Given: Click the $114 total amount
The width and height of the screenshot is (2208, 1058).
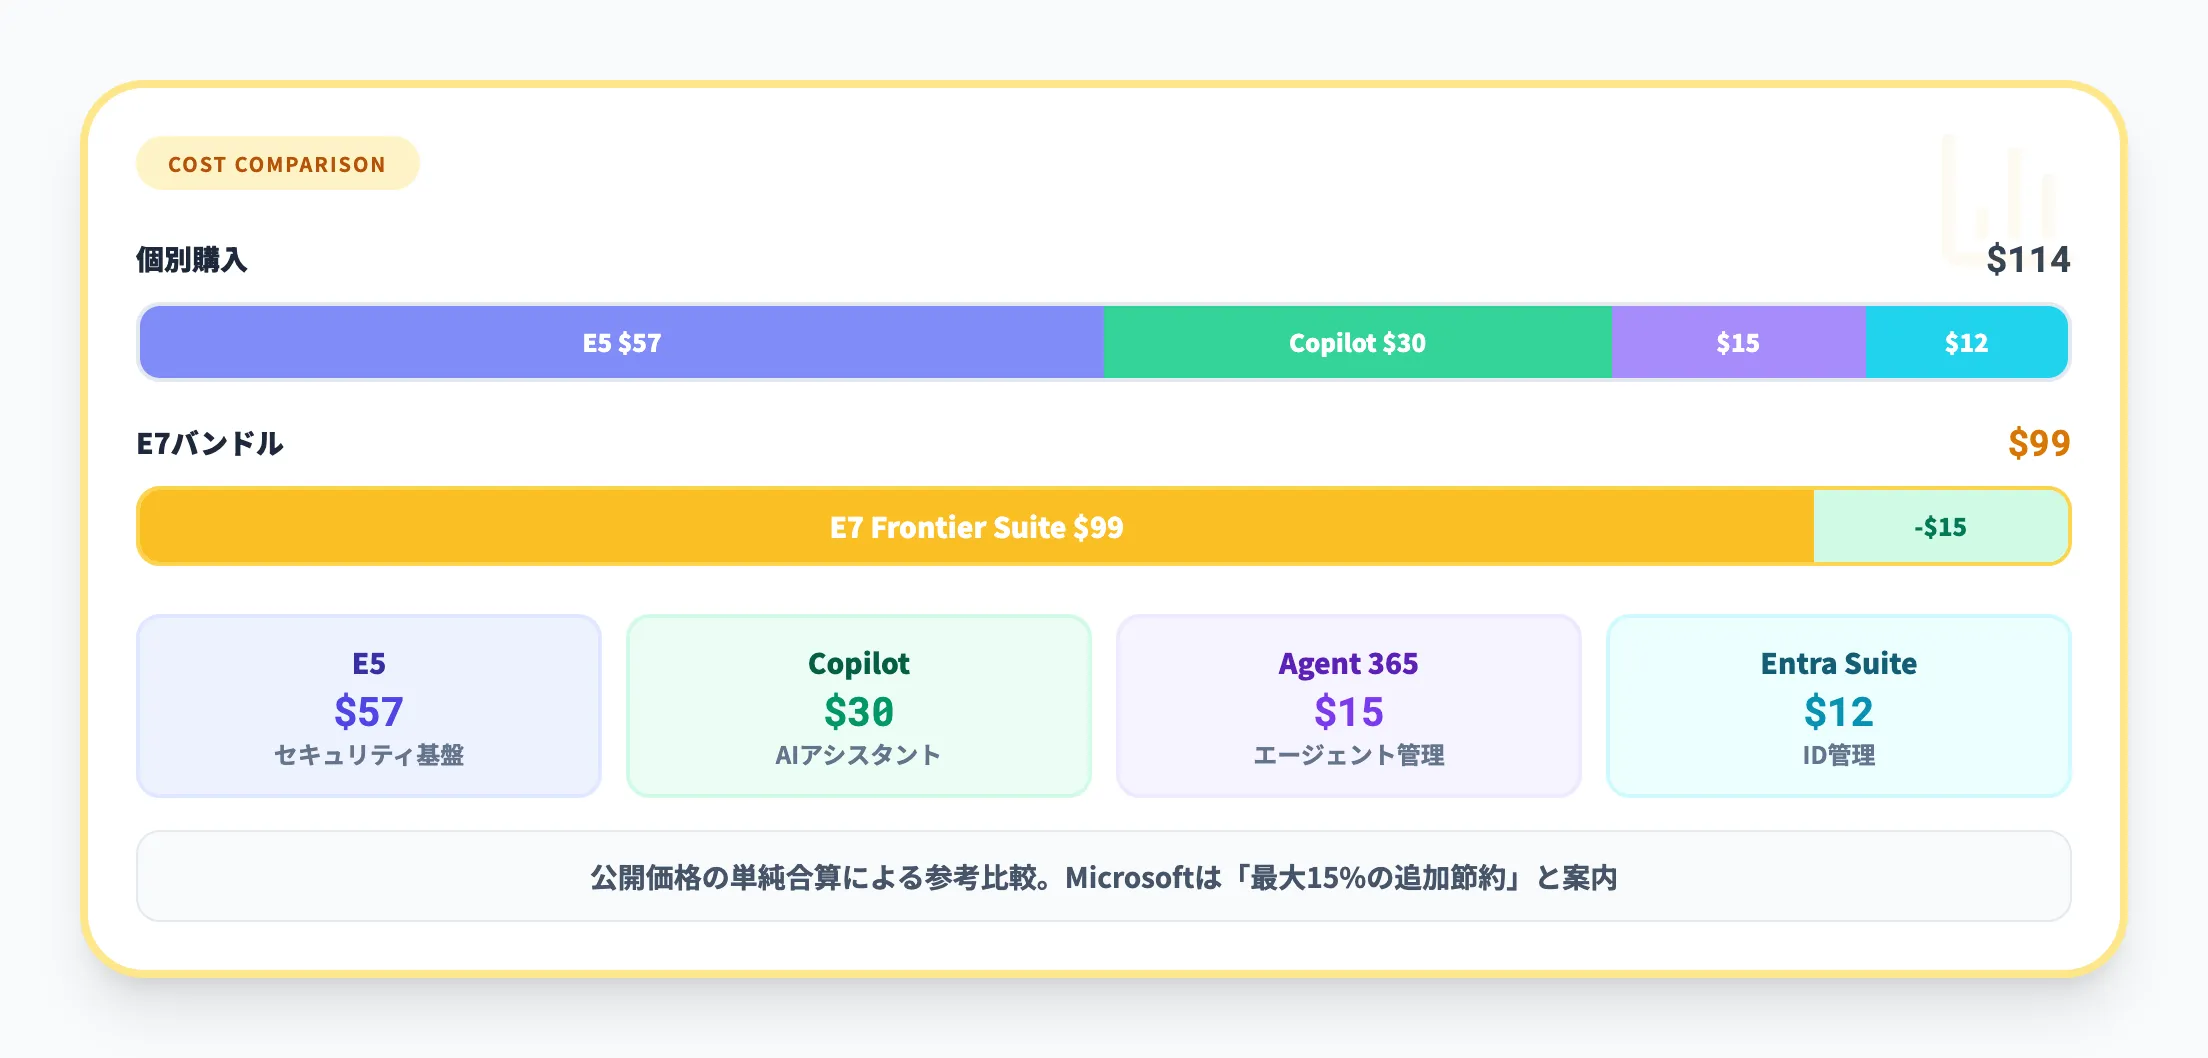Looking at the screenshot, I should [x=2027, y=260].
